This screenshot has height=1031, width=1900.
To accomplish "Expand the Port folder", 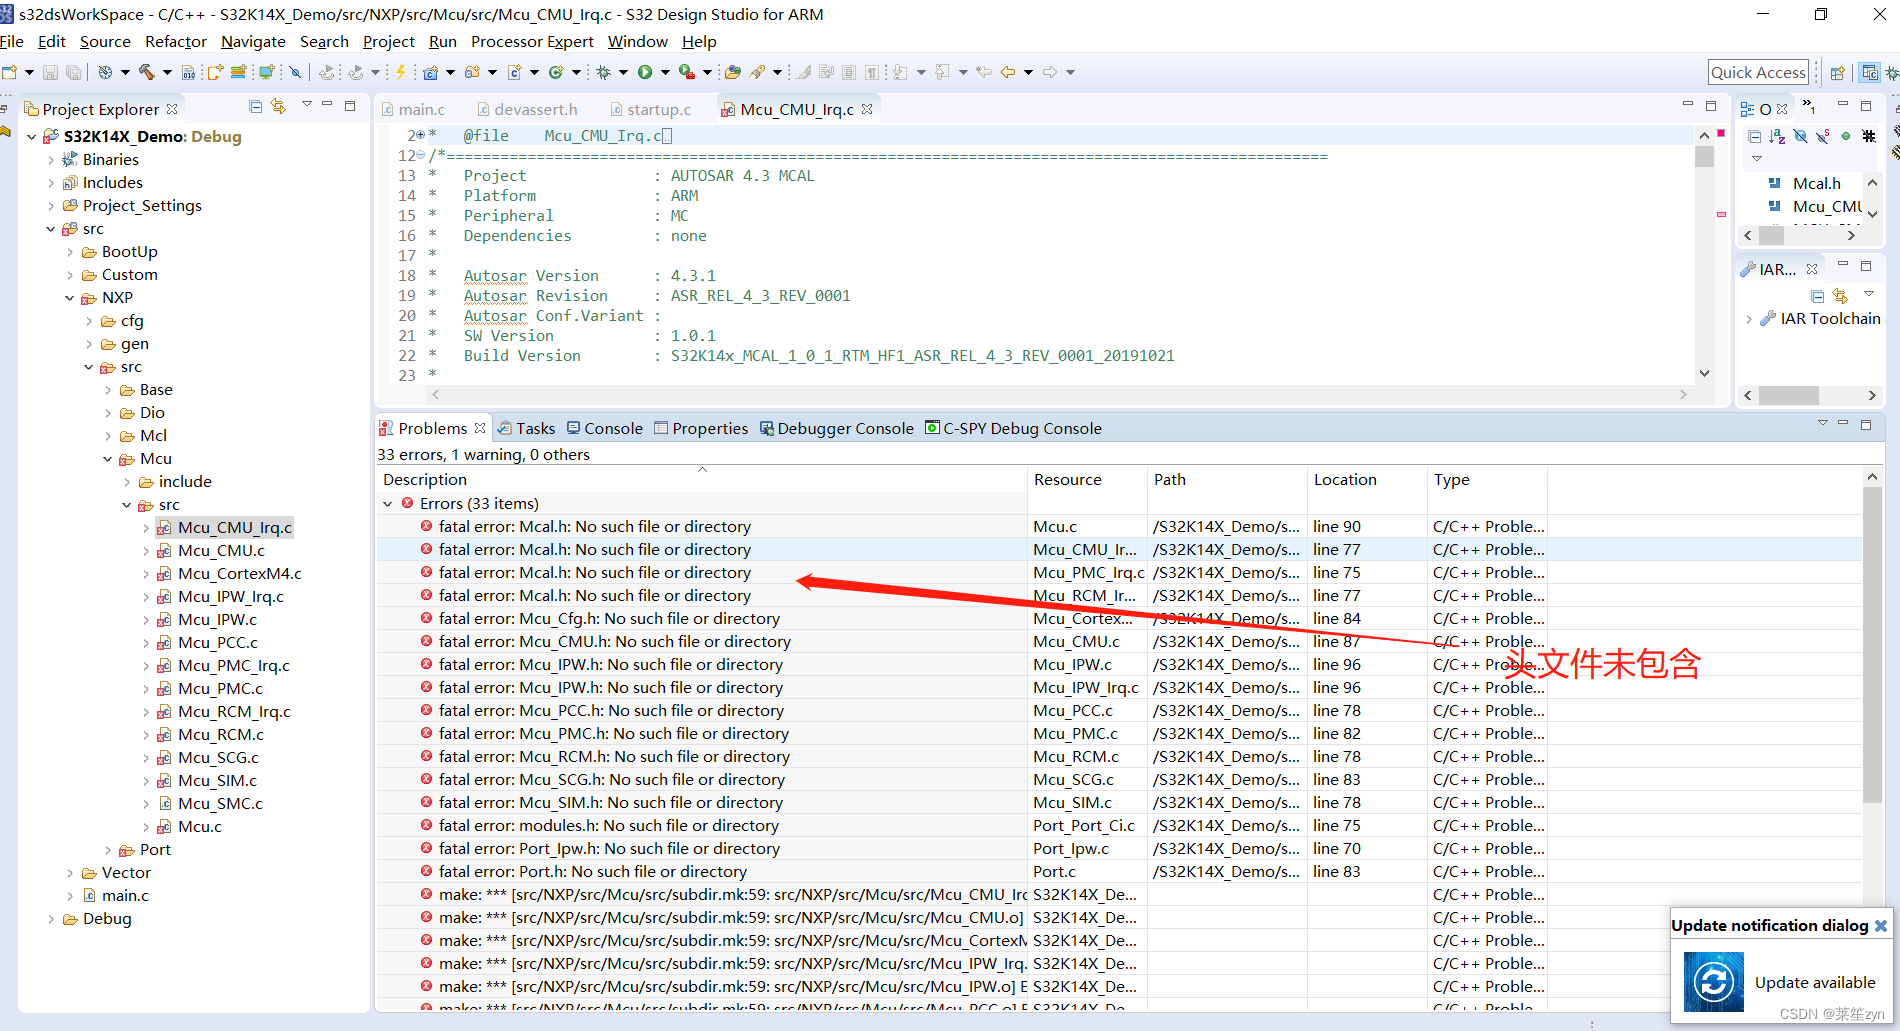I will coord(108,849).
